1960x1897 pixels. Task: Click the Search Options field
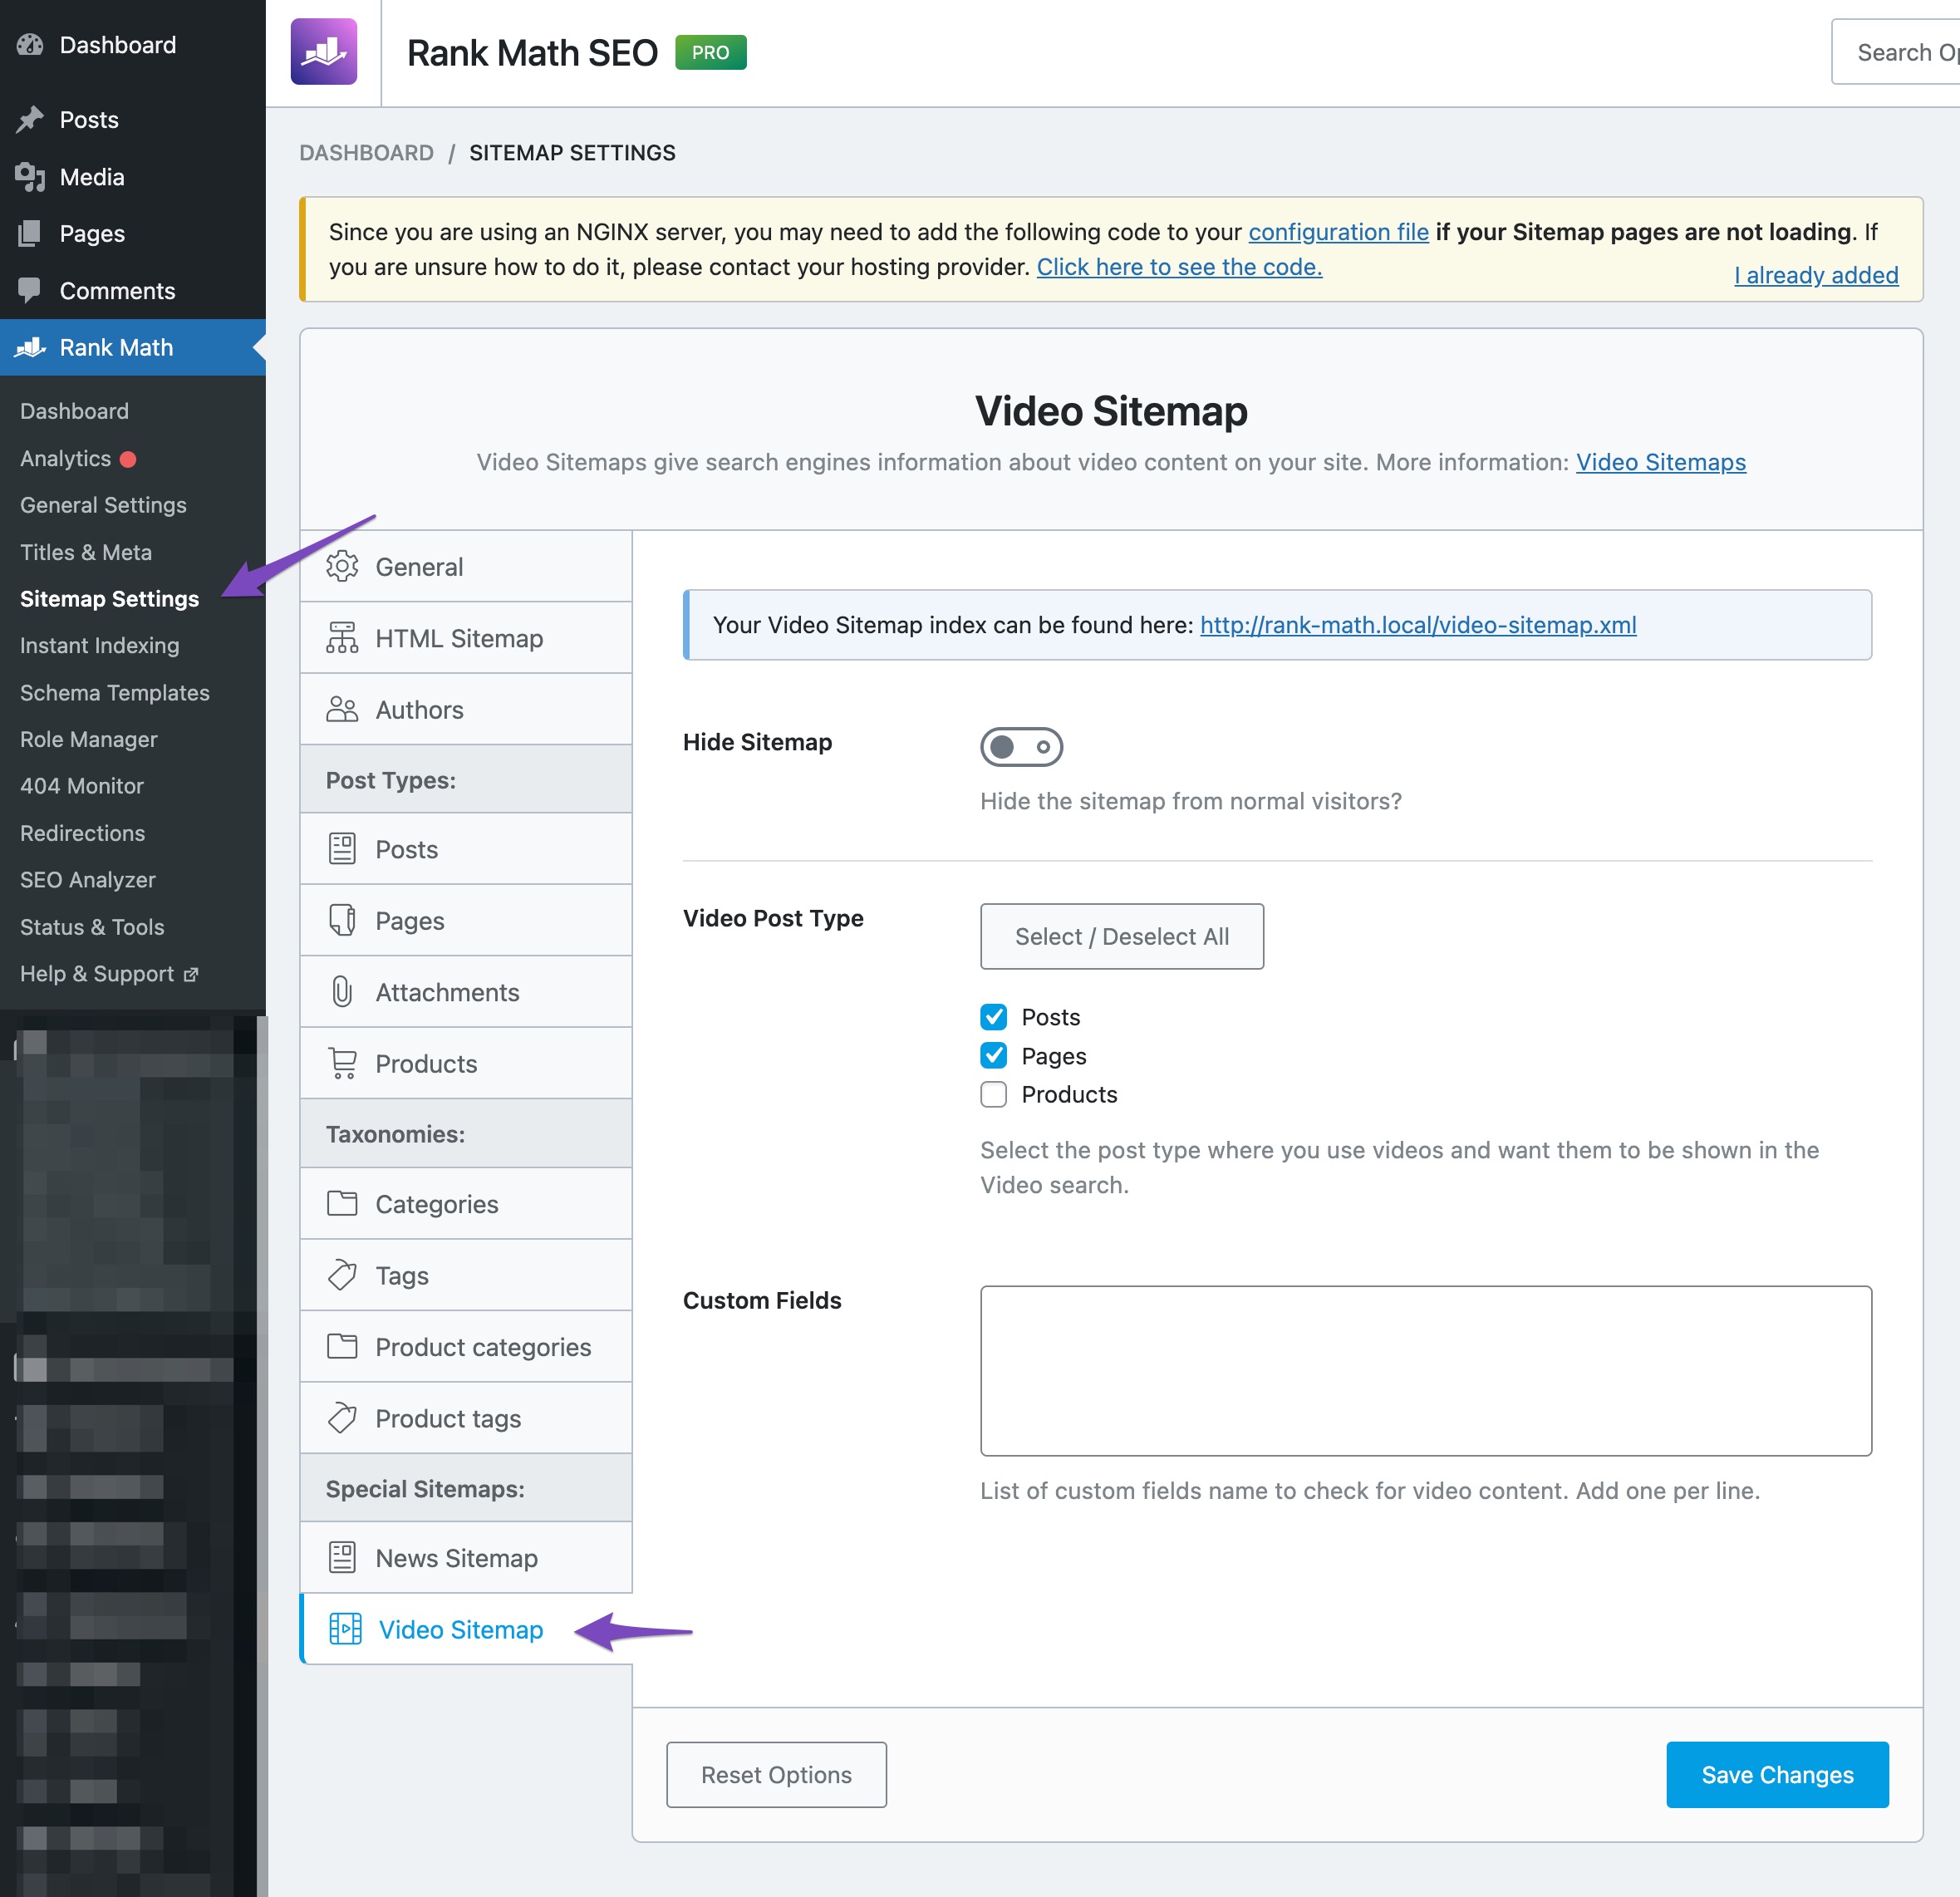1895,52
